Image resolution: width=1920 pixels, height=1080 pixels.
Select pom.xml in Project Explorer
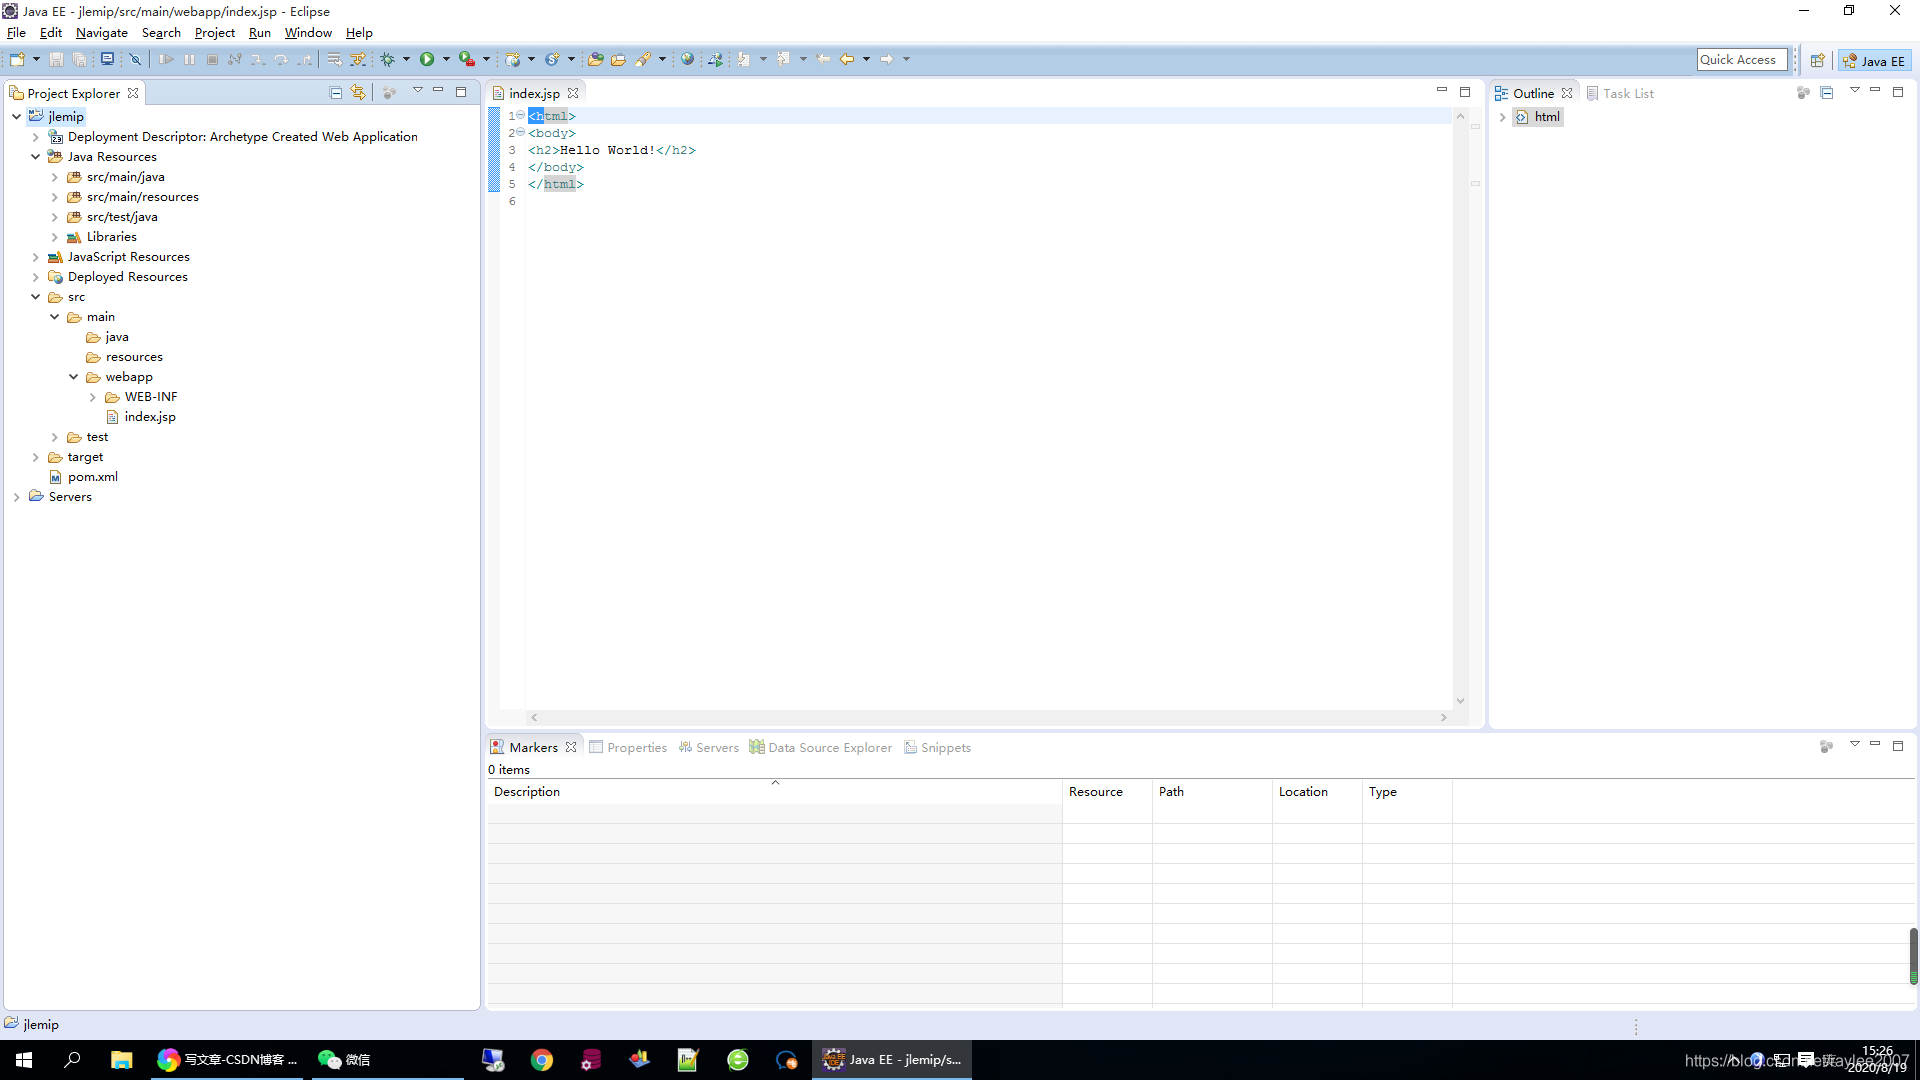coord(92,477)
